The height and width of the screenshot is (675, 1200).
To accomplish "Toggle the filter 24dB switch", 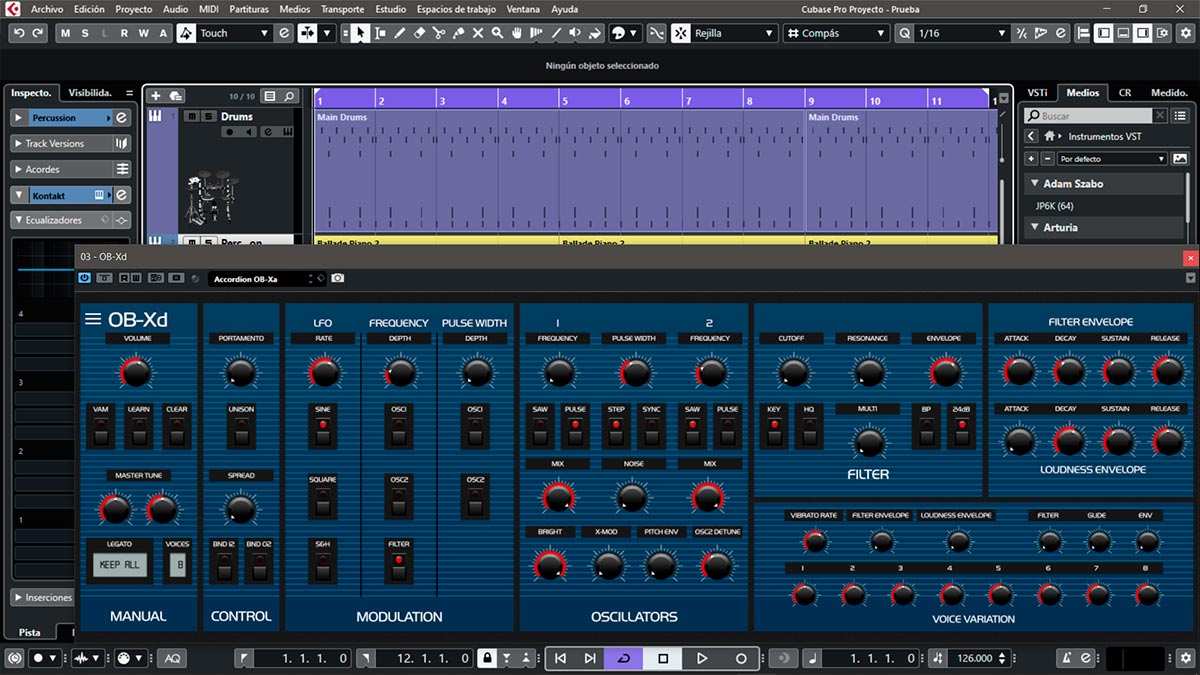I will click(x=962, y=432).
